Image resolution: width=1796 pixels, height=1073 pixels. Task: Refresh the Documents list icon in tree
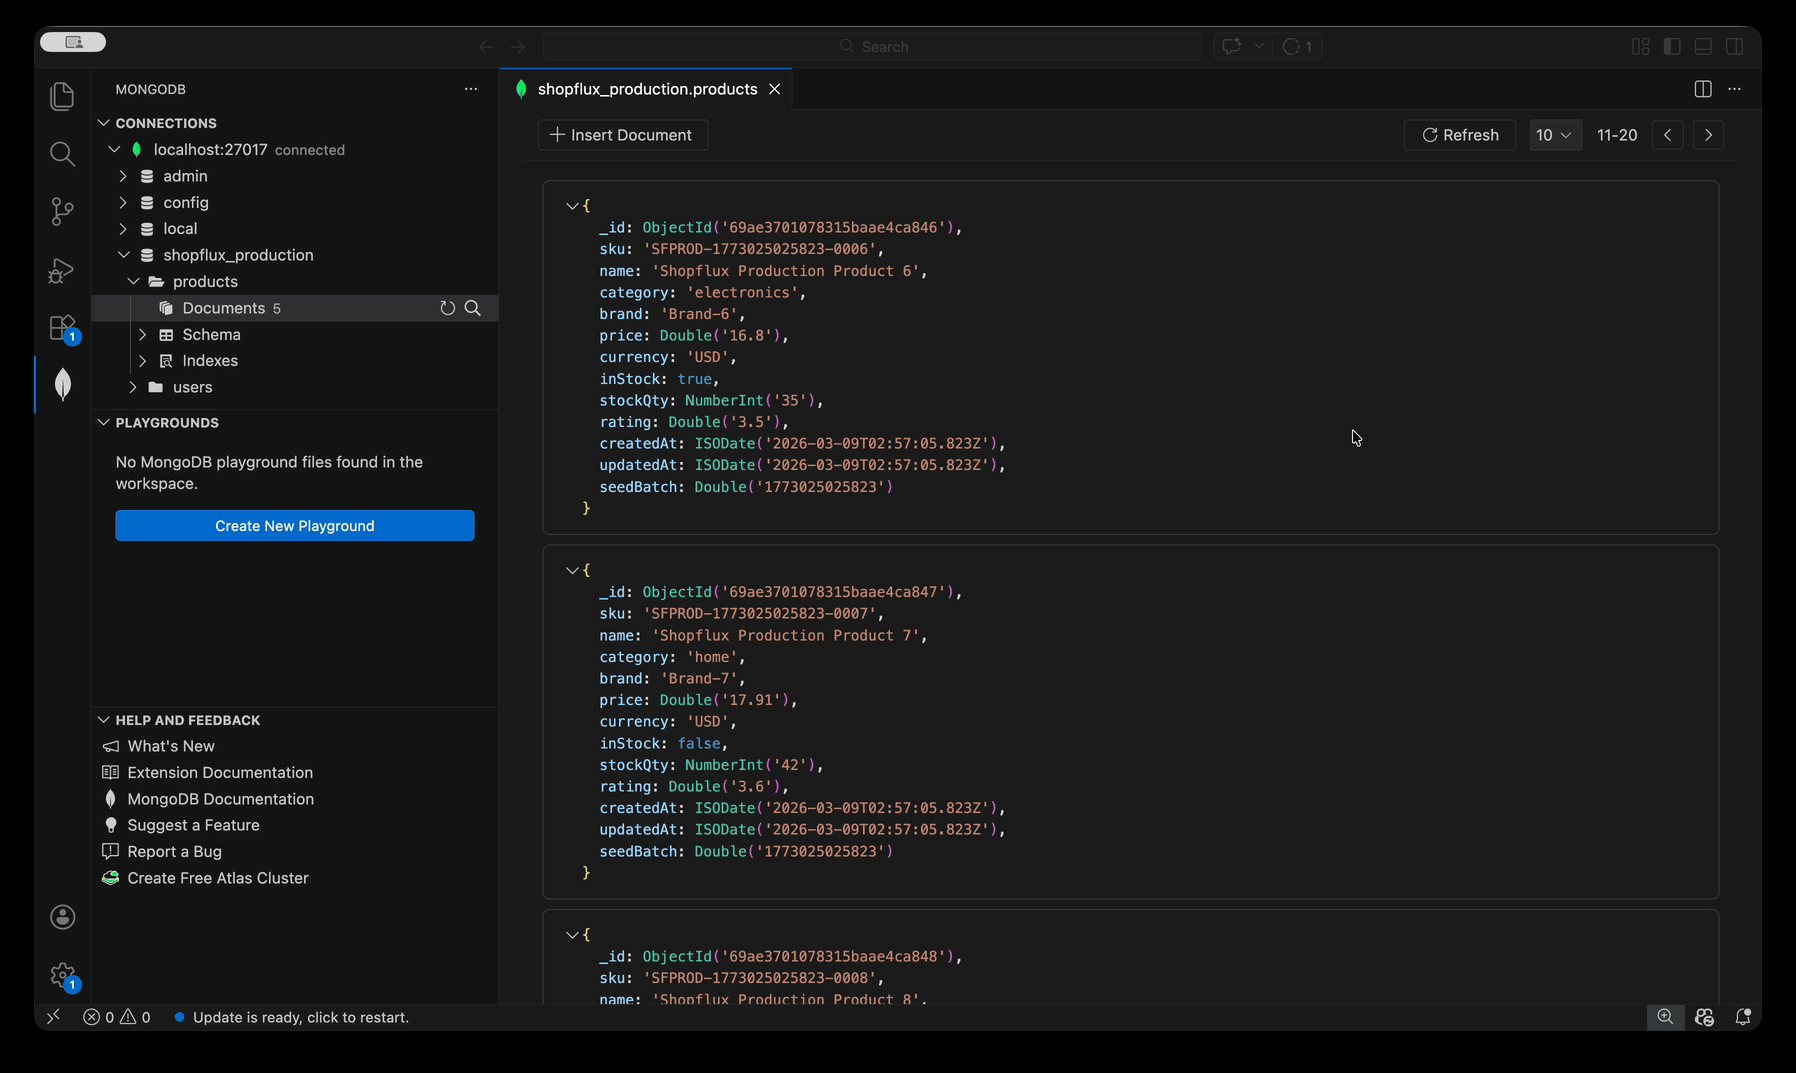(447, 308)
